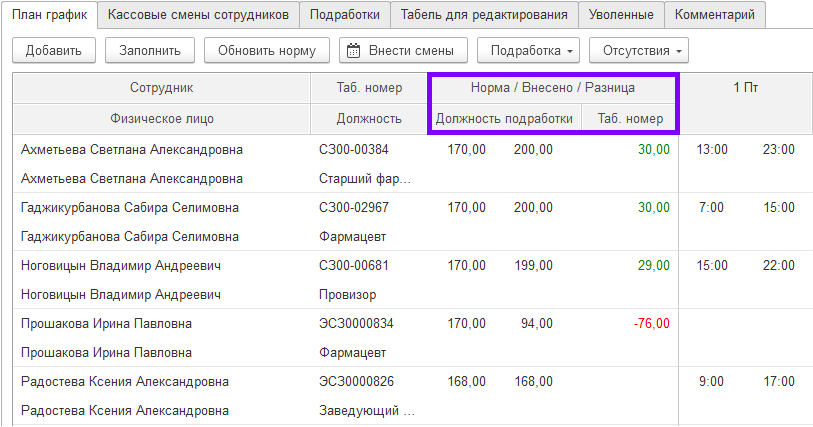
Task: Click the 1 Пт day column header
Action: [745, 88]
